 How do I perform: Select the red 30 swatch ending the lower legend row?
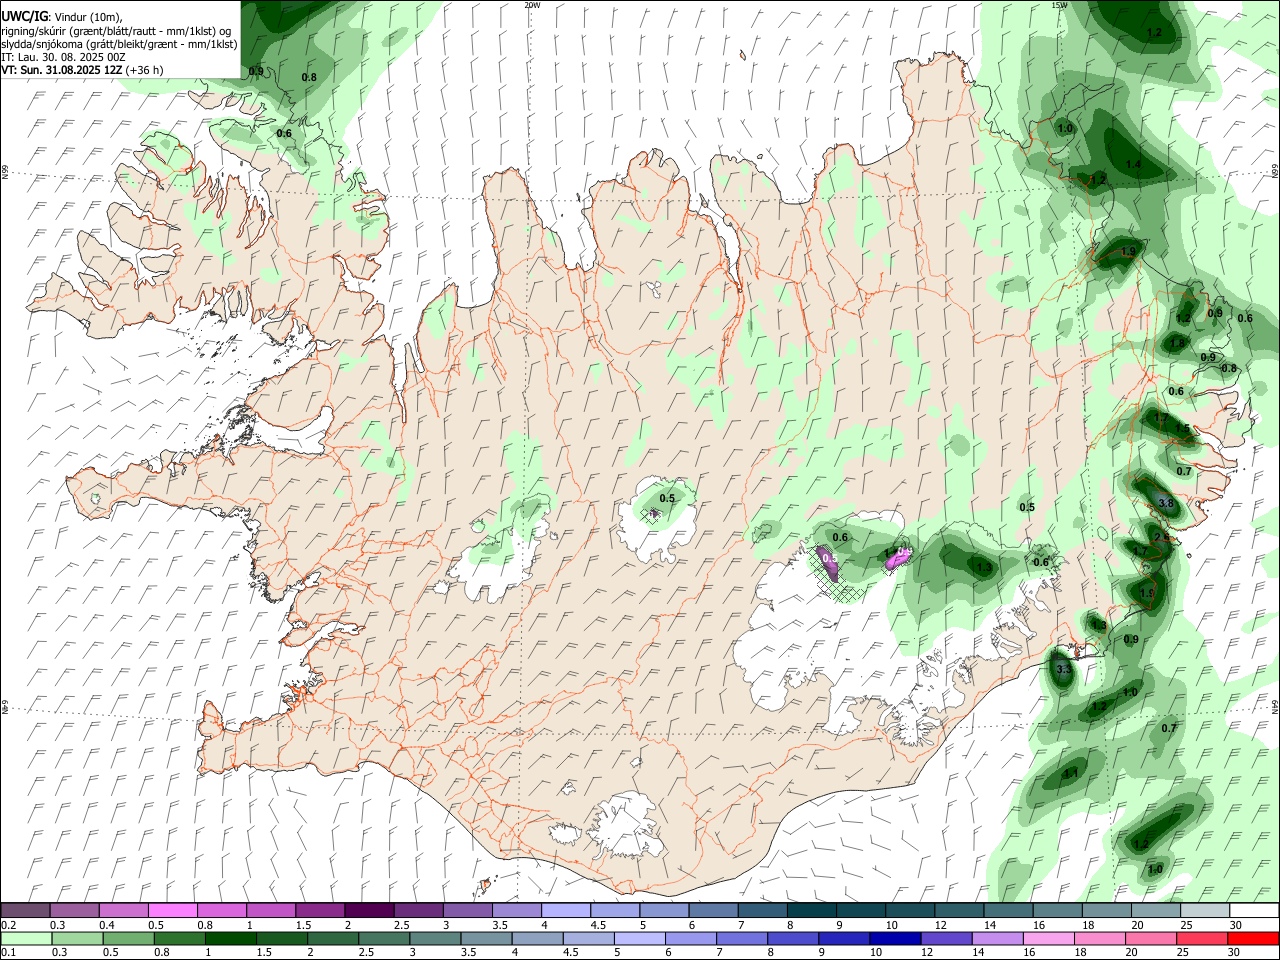[x=1253, y=938]
